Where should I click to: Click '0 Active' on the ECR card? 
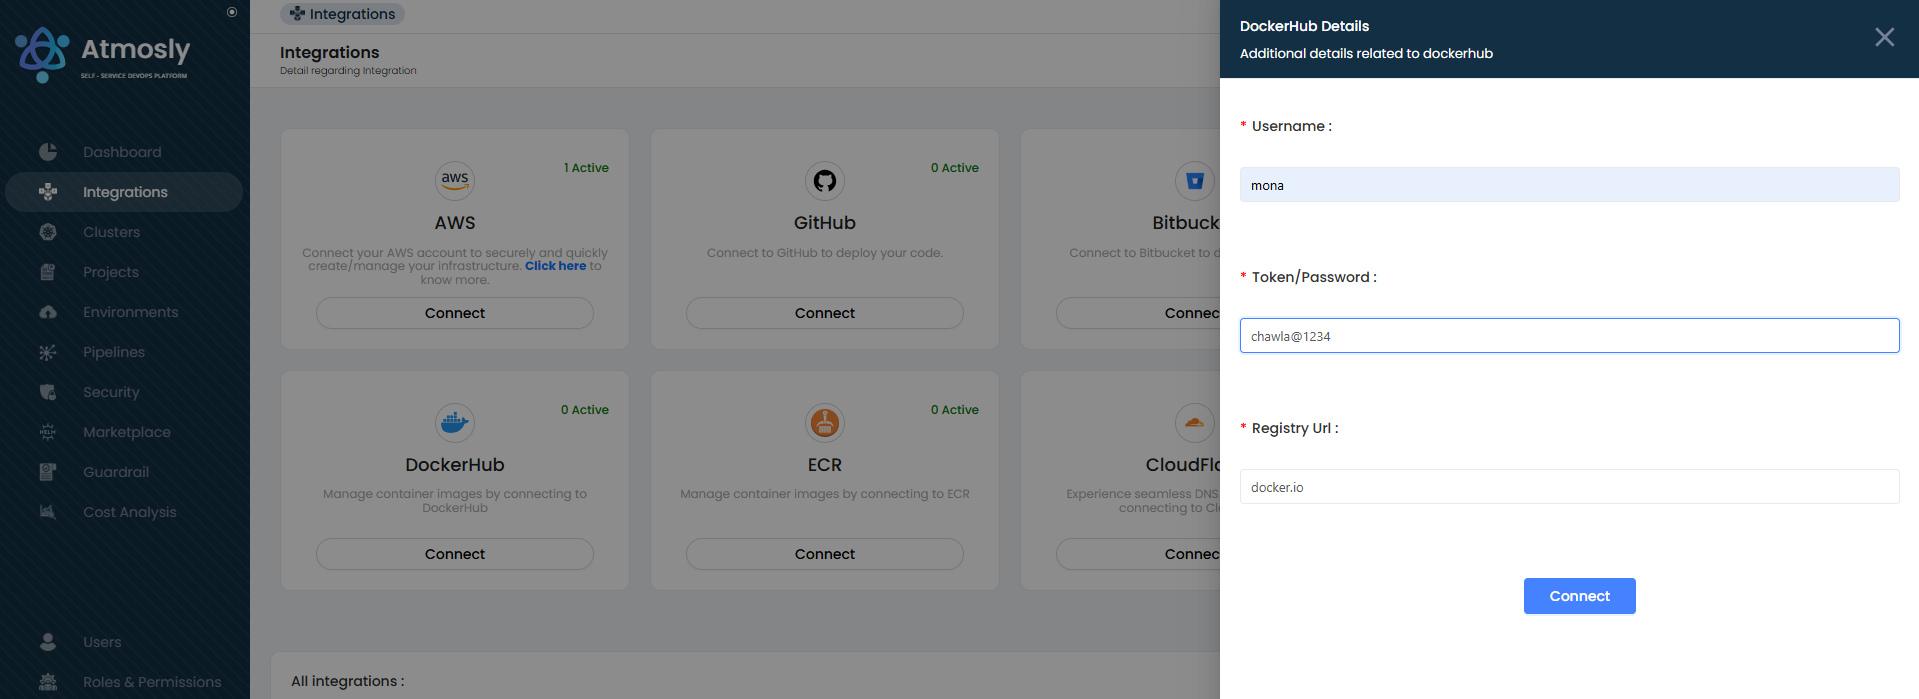pos(955,410)
